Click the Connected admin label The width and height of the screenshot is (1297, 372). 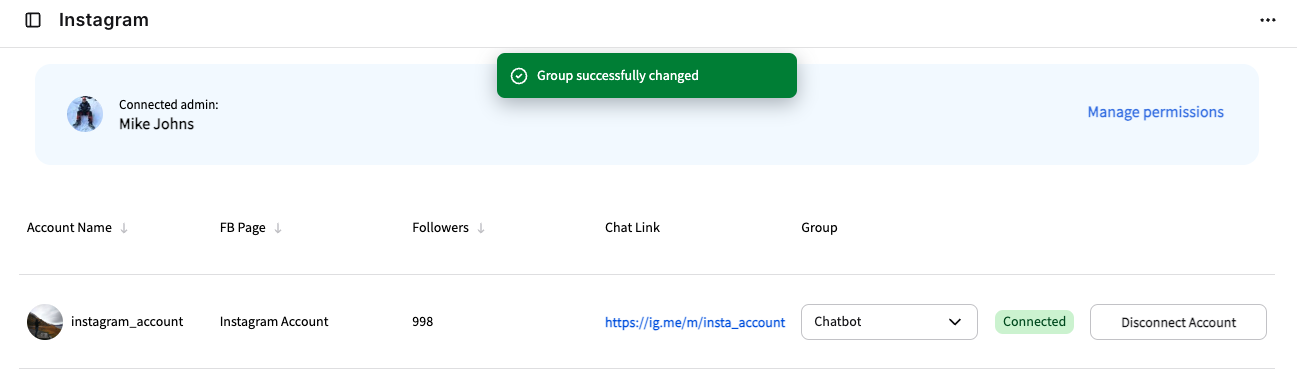pos(168,104)
